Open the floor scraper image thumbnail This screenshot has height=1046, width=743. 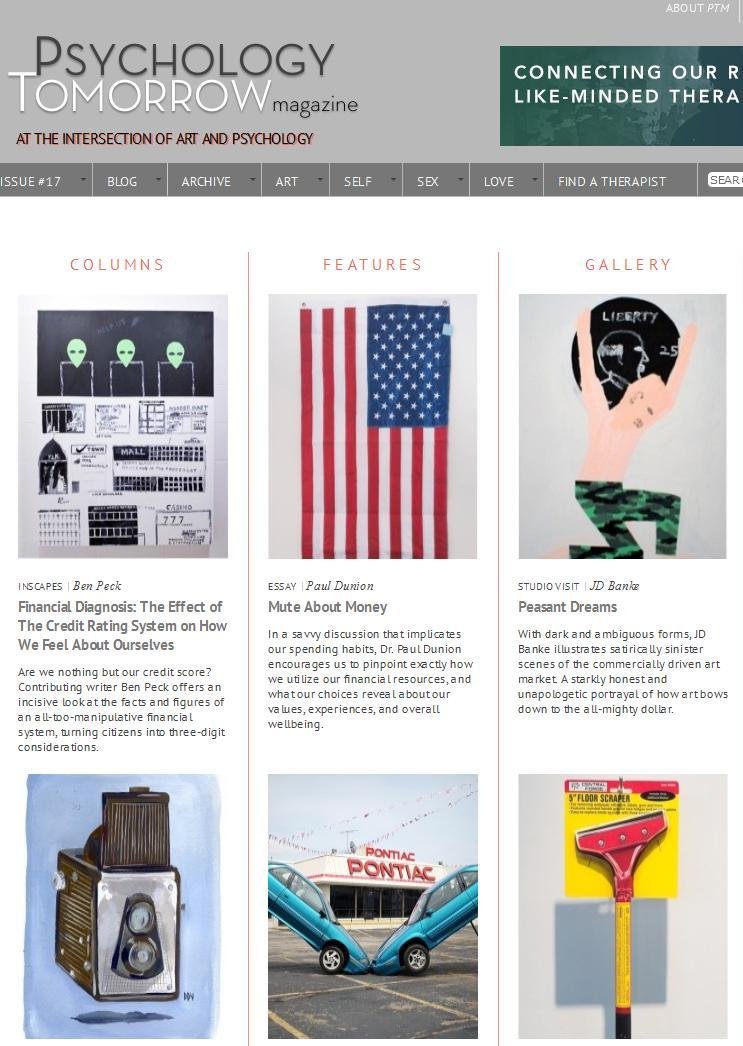pos(622,907)
